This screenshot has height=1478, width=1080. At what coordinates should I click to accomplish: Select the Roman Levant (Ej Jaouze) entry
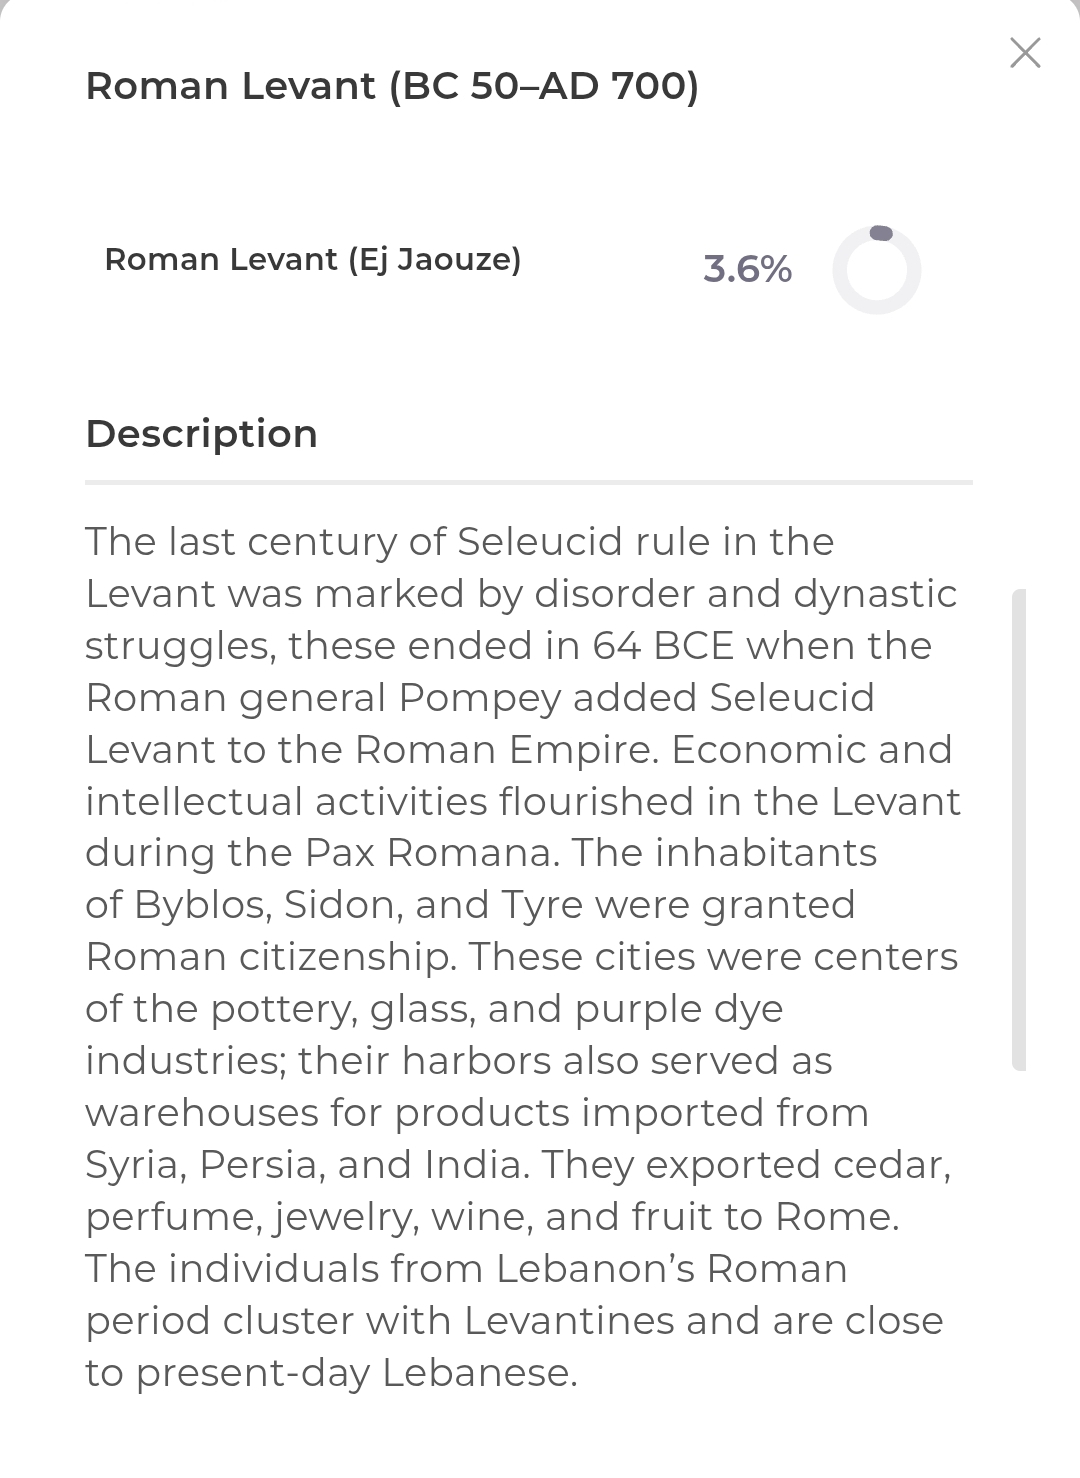pos(312,260)
